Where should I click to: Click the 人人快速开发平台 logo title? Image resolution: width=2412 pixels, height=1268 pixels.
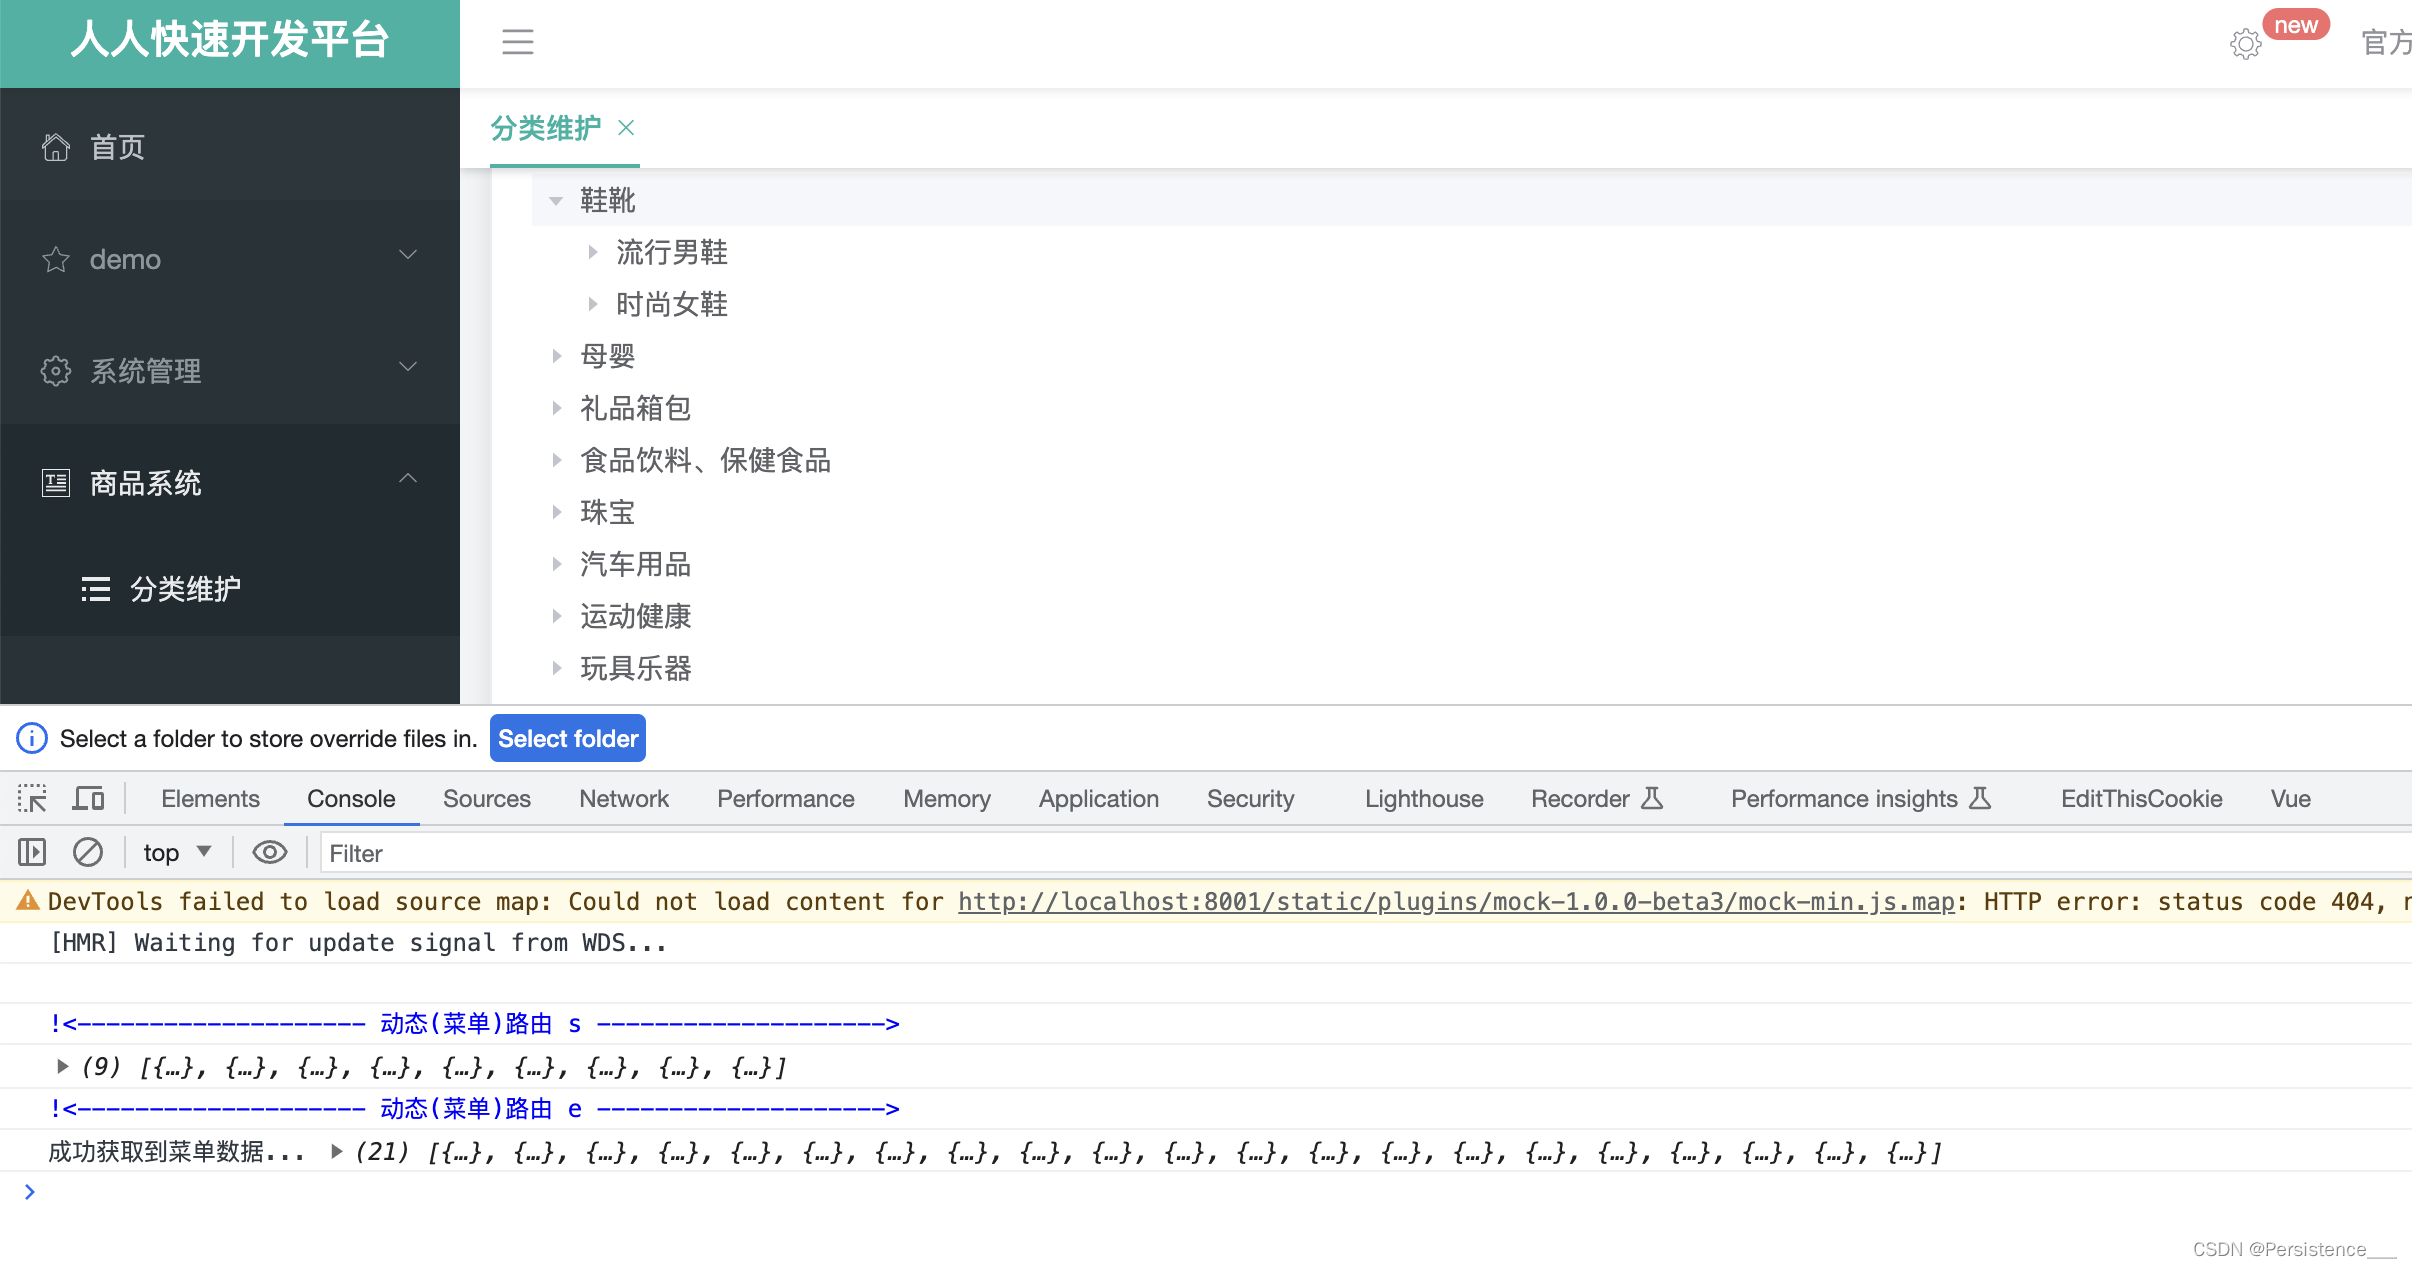(x=230, y=40)
